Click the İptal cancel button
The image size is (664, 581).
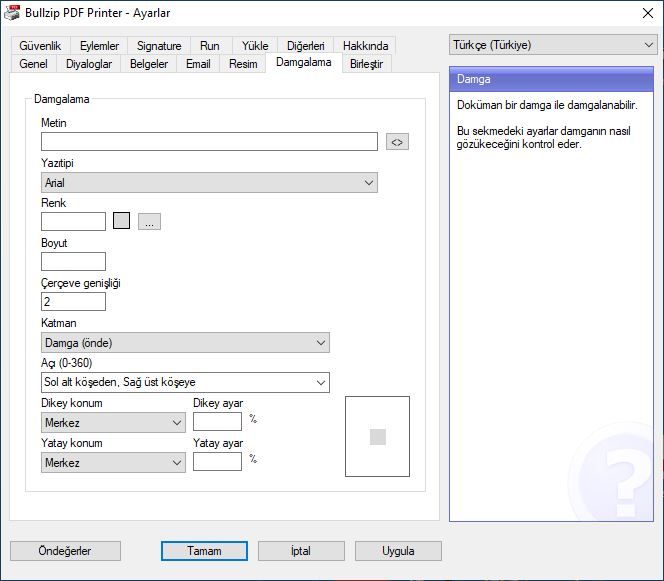pyautogui.click(x=301, y=551)
